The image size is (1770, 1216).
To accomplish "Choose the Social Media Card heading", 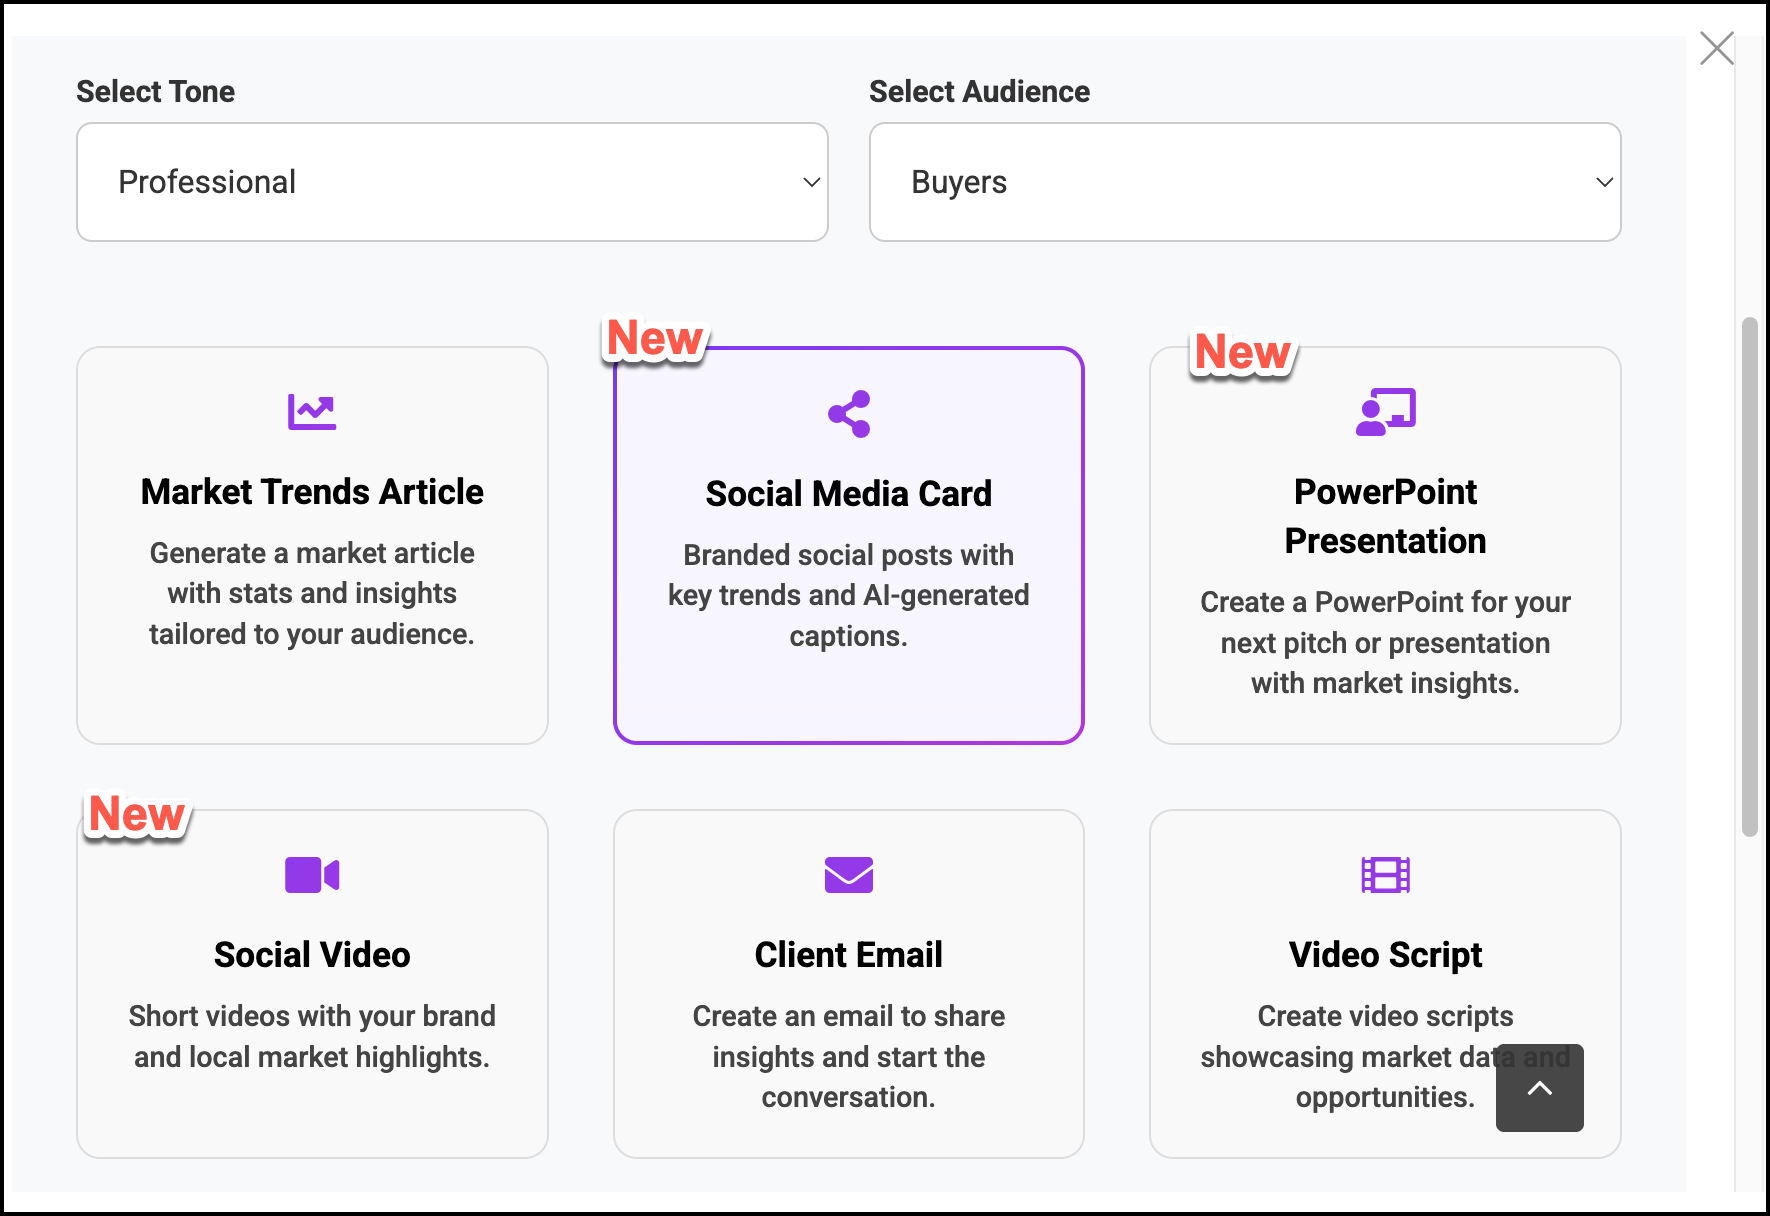I will point(849,494).
